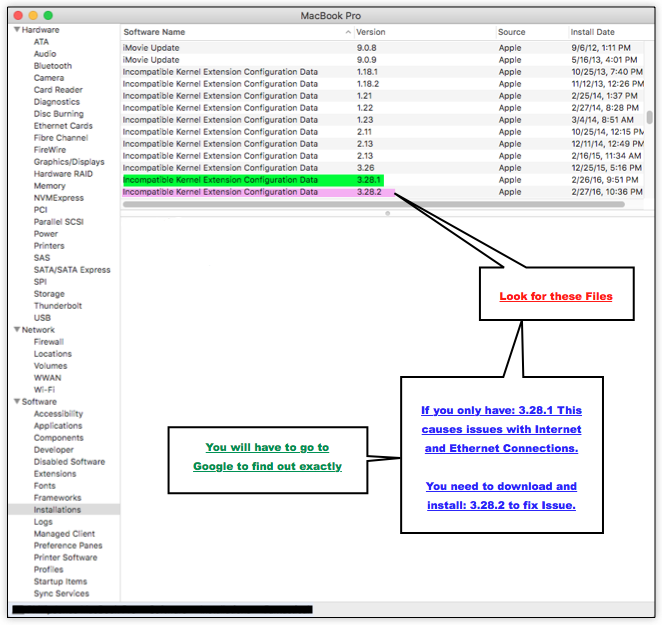Screen dimensions: 662x625
Task: Click the horizontal scrollbar below the table
Action: coord(374,204)
